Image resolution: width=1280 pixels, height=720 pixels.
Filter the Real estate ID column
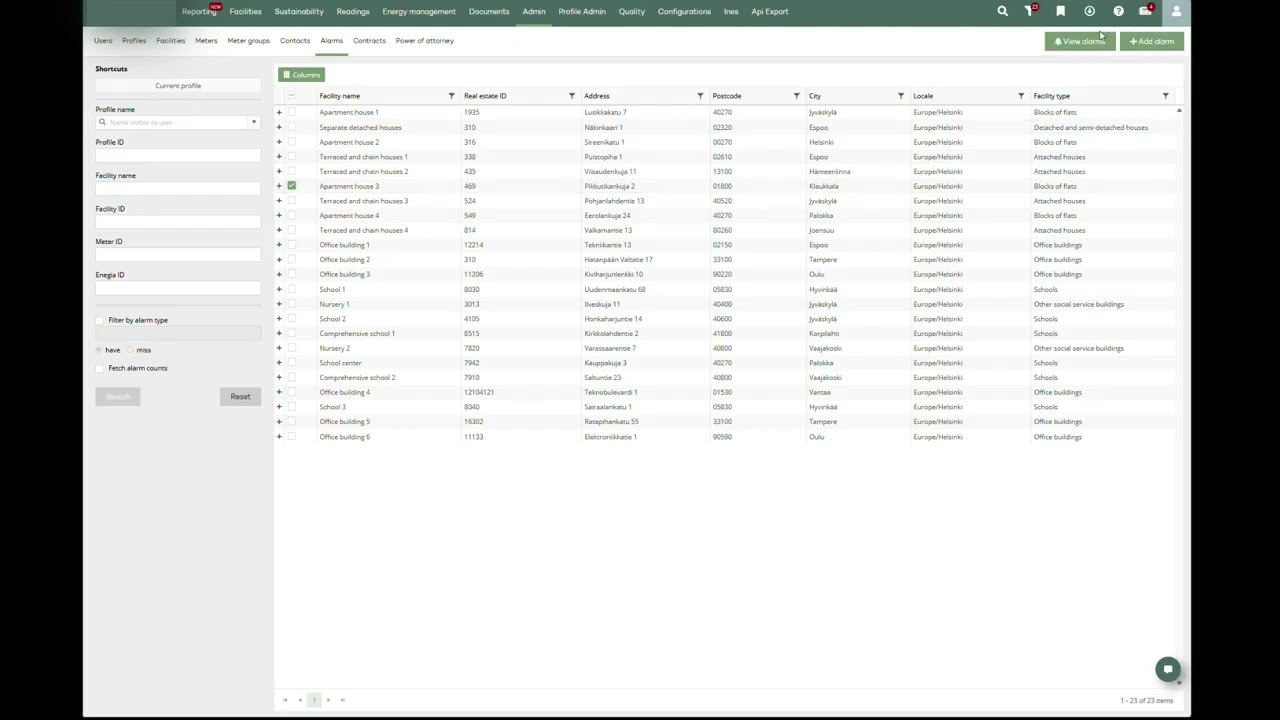click(572, 96)
